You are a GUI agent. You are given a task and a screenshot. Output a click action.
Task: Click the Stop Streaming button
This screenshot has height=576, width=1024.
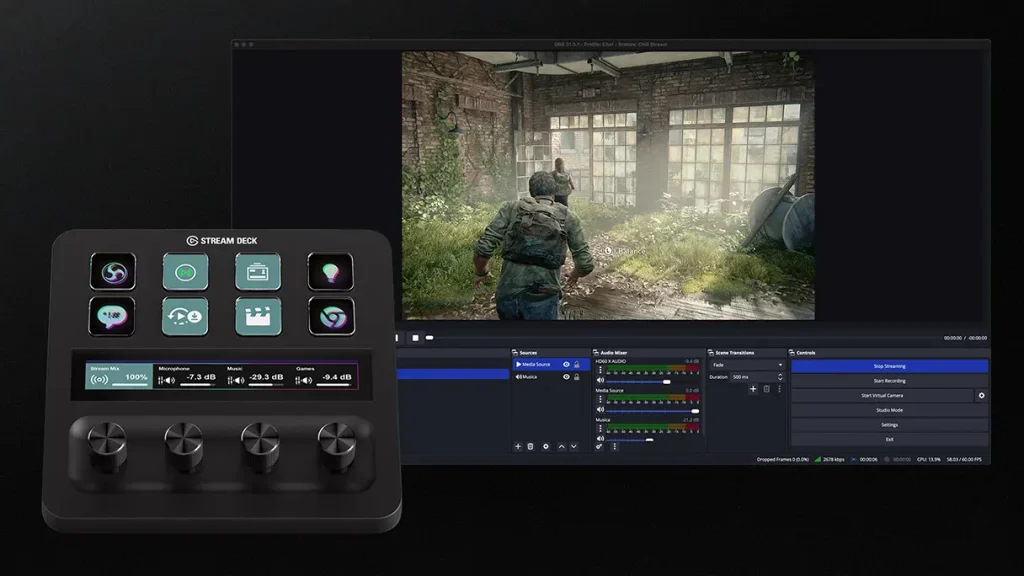[x=889, y=366]
